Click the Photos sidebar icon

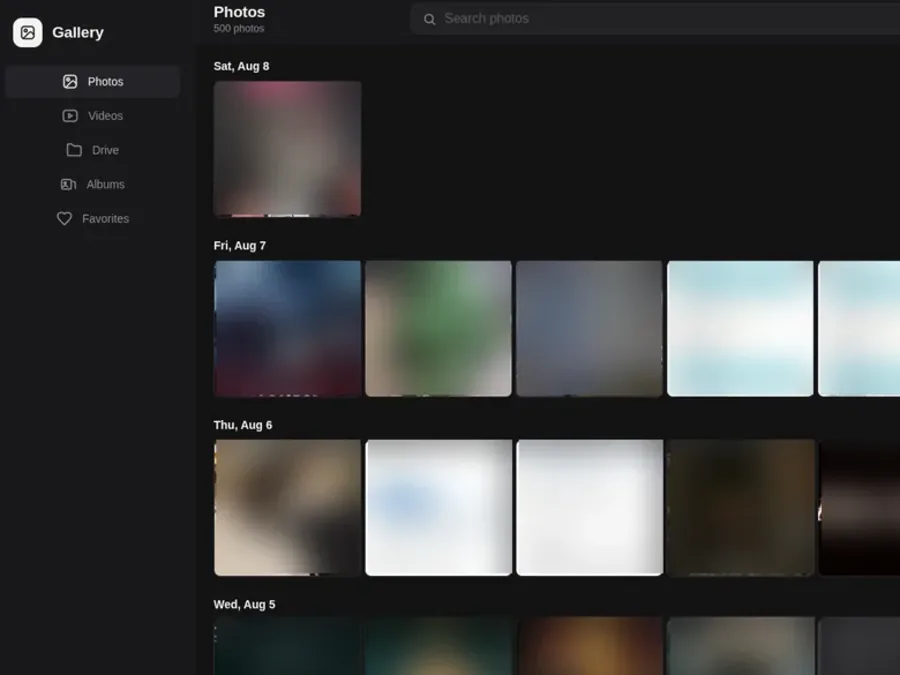pyautogui.click(x=70, y=82)
